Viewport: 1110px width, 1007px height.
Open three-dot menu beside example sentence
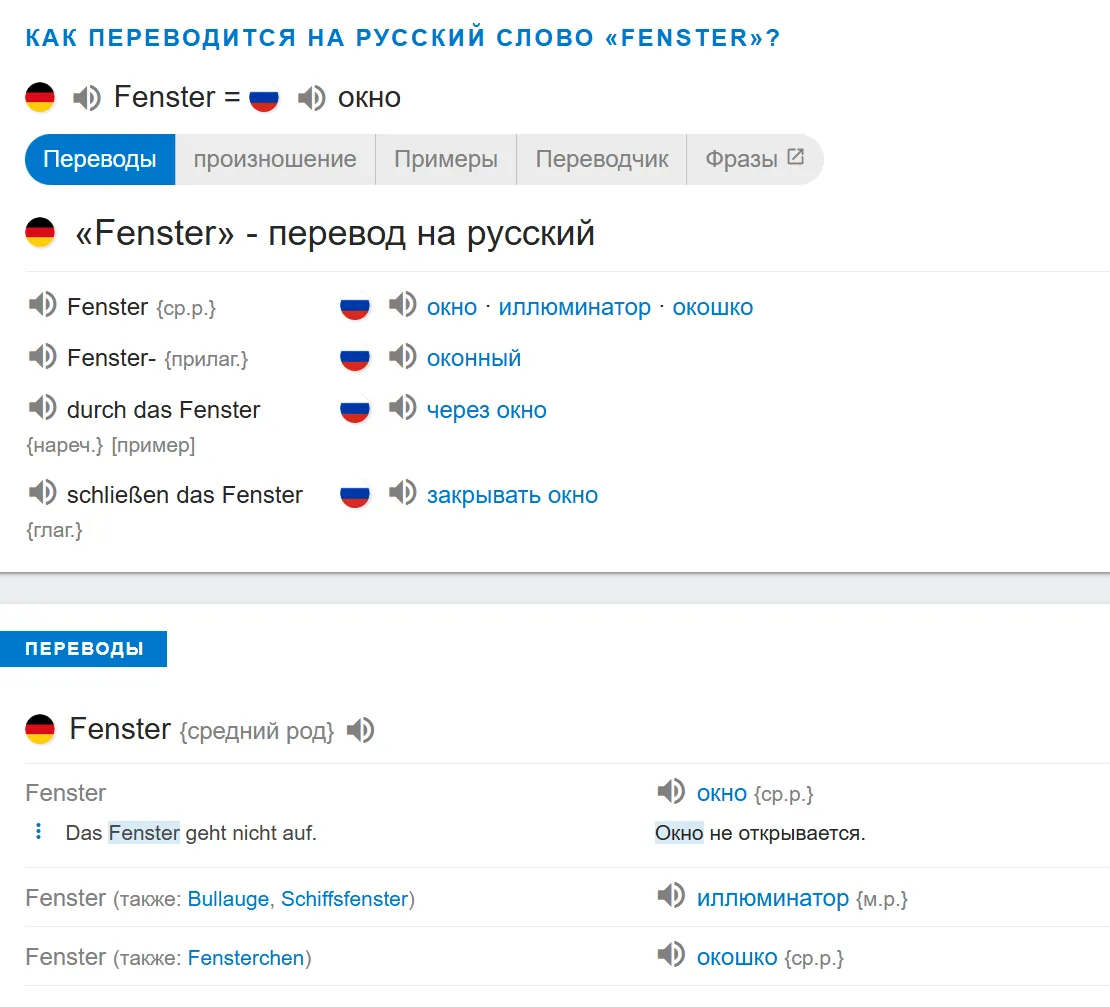pyautogui.click(x=39, y=832)
